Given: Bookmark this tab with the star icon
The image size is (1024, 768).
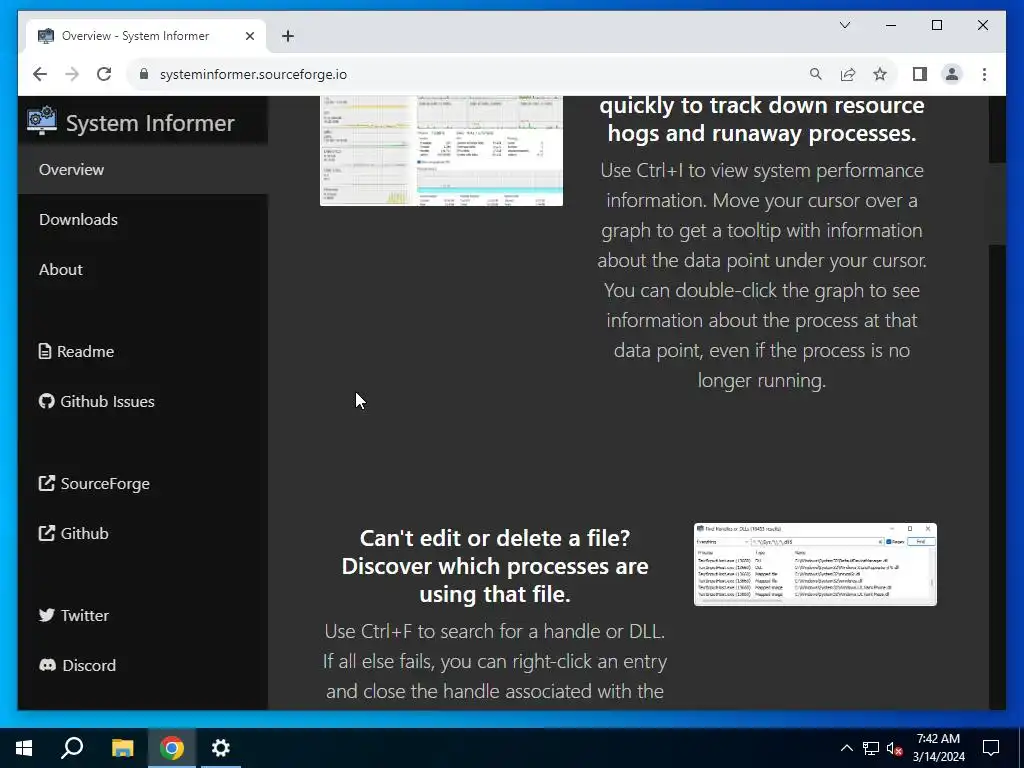Looking at the screenshot, I should (x=880, y=74).
